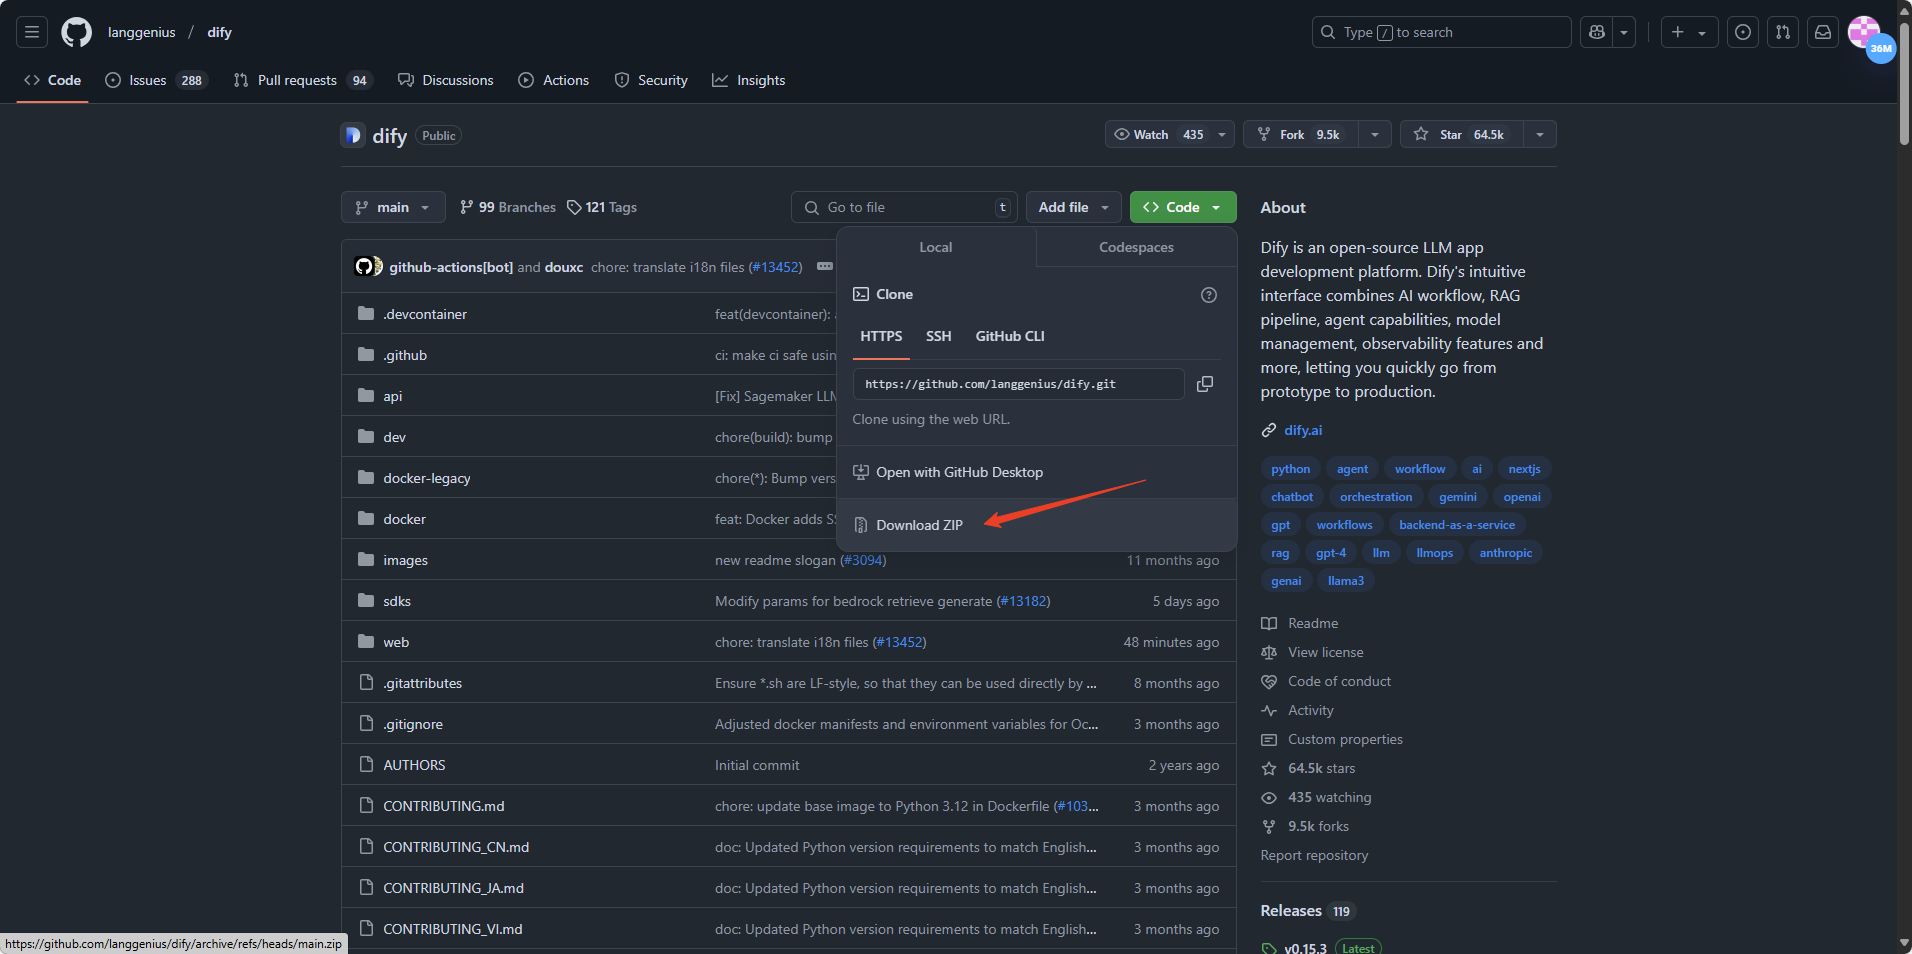Open the 64.5k stars link

[1321, 768]
